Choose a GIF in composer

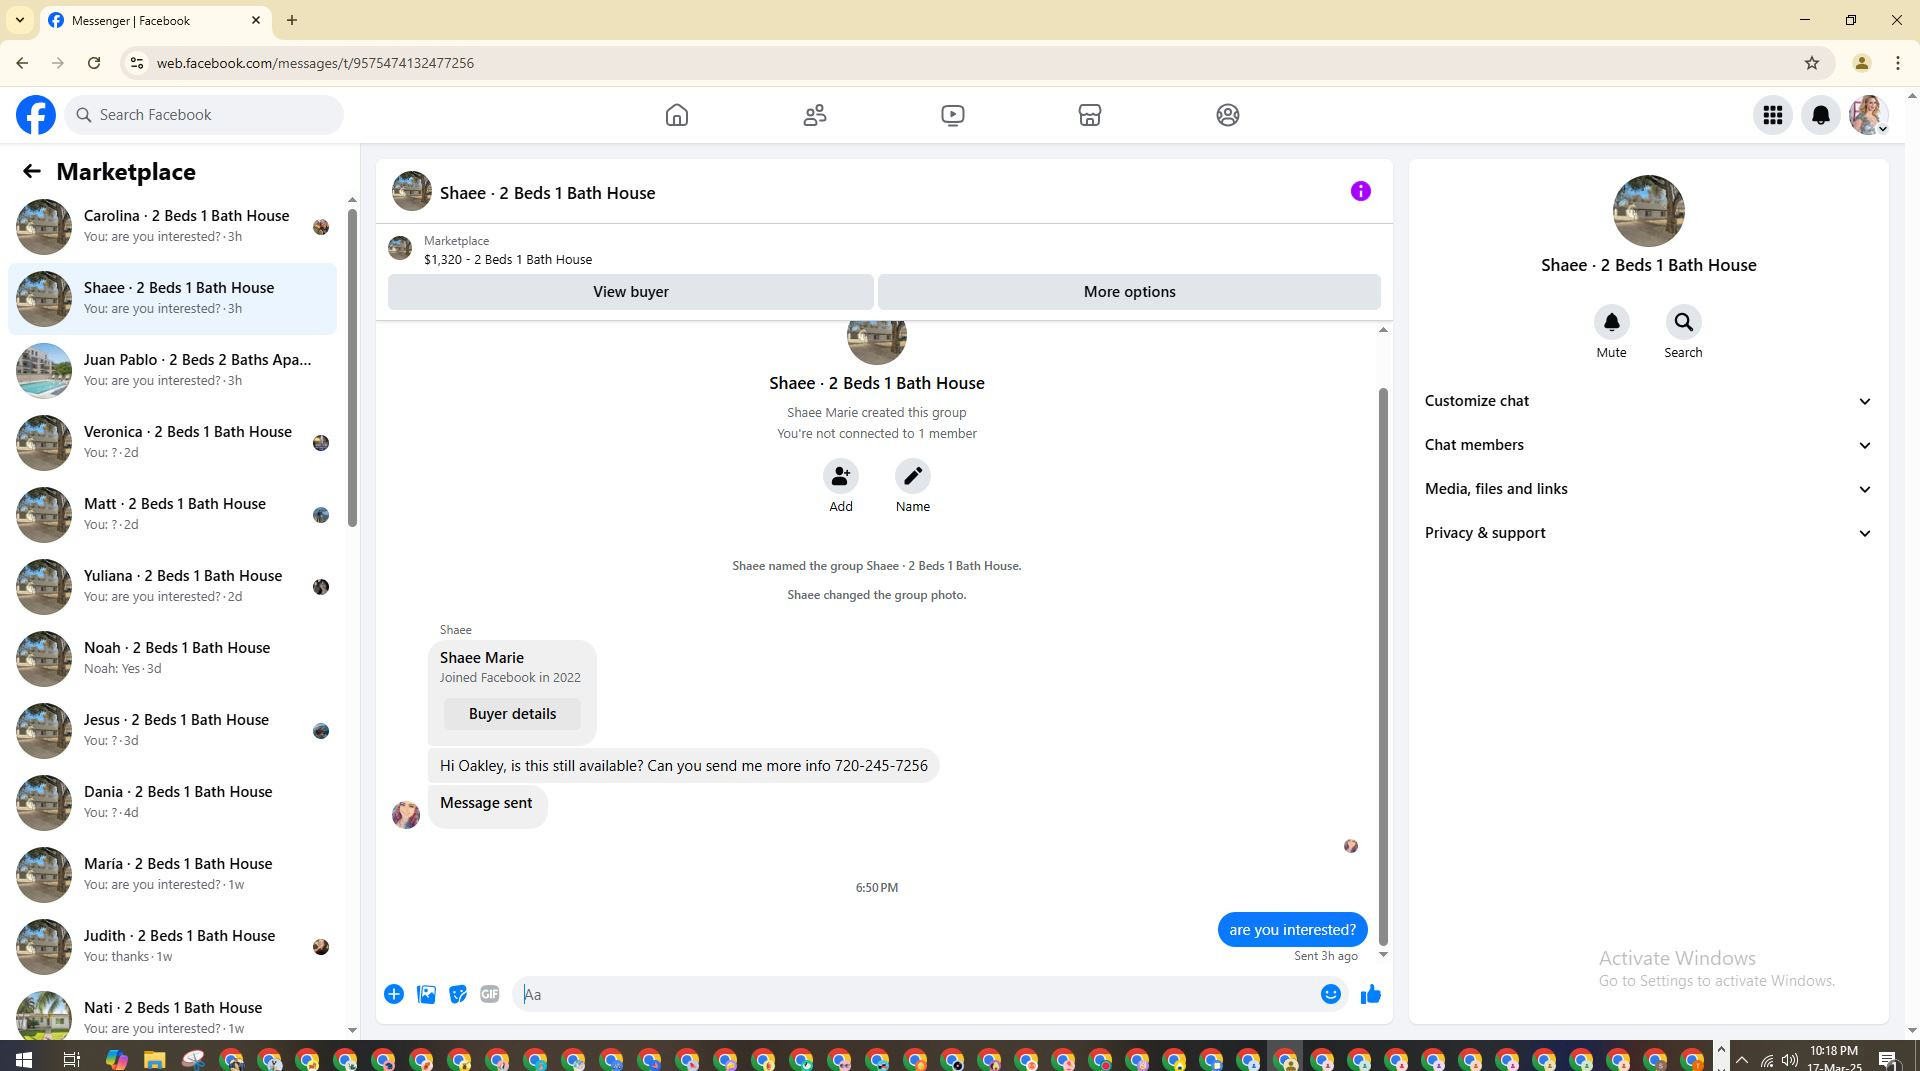[490, 995]
